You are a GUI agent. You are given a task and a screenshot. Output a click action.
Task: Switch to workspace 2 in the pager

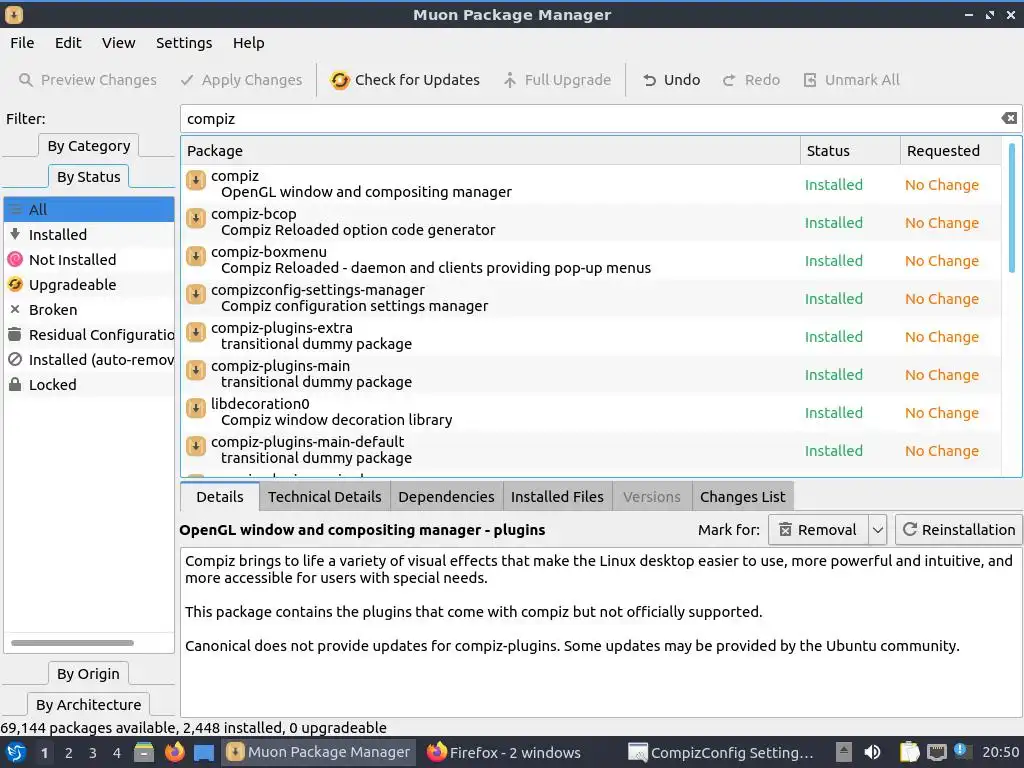pos(69,752)
